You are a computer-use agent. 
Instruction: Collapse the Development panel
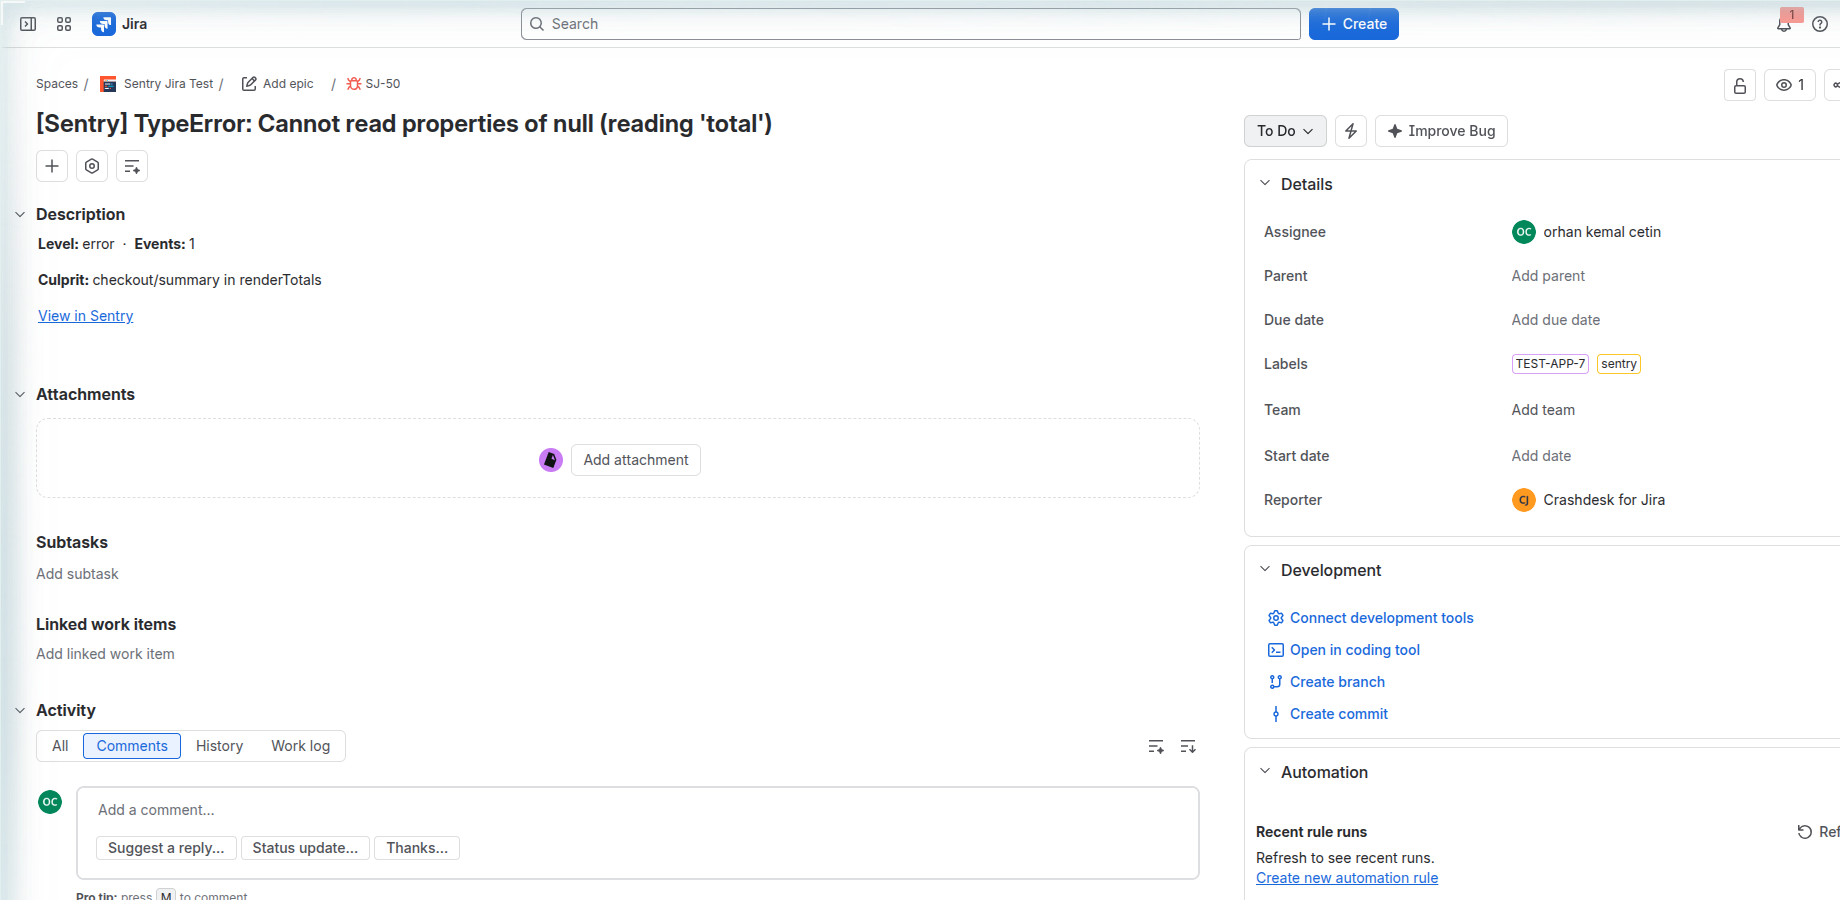point(1265,570)
